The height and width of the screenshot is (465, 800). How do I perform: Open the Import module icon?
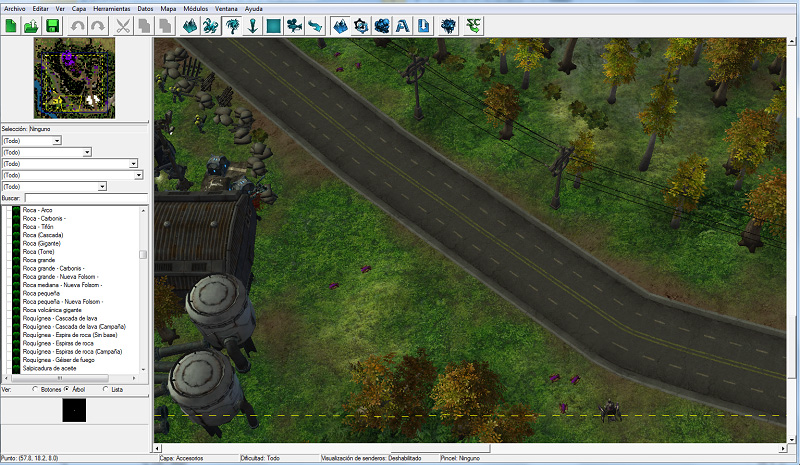pyautogui.click(x=423, y=26)
